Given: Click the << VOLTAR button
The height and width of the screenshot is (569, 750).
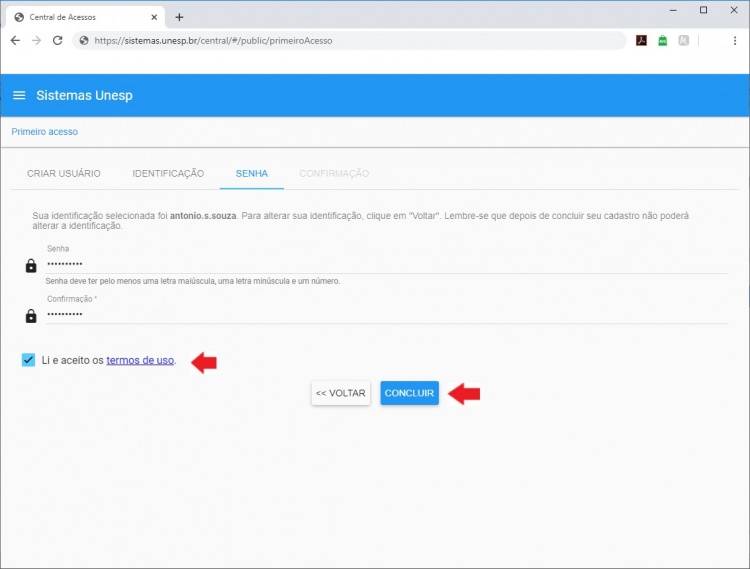Looking at the screenshot, I should tap(340, 393).
